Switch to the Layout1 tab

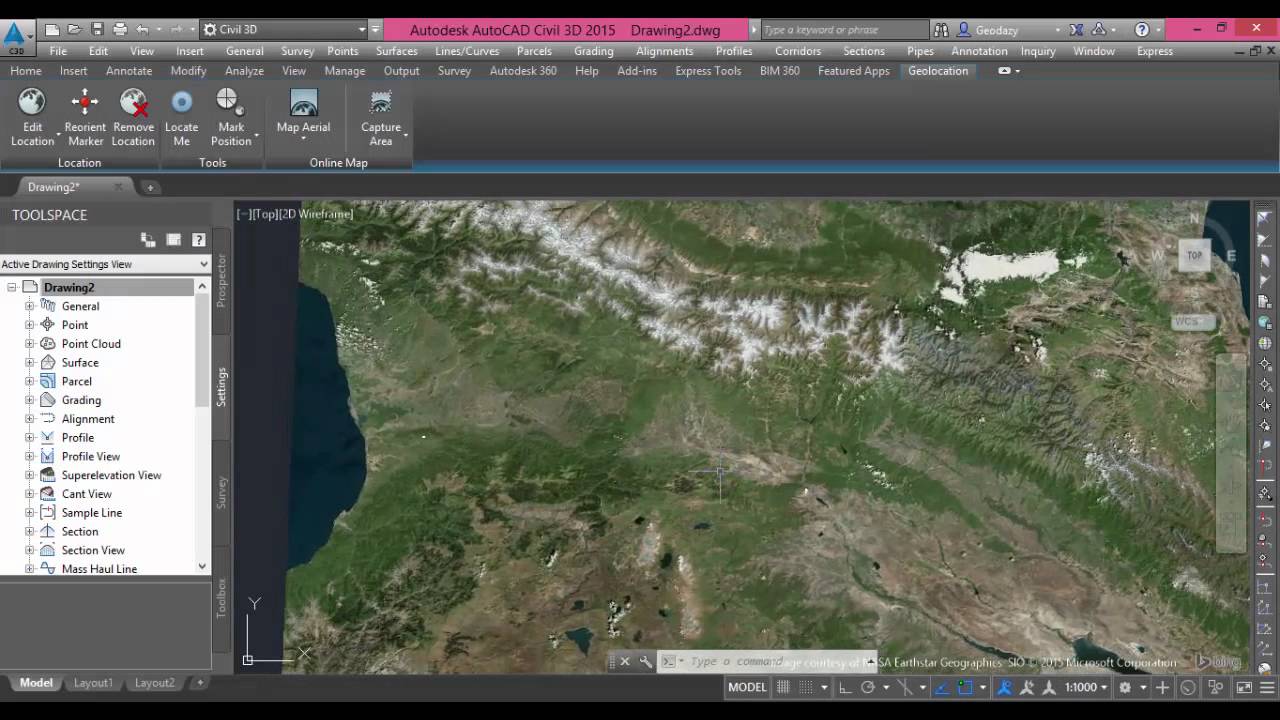coord(93,683)
